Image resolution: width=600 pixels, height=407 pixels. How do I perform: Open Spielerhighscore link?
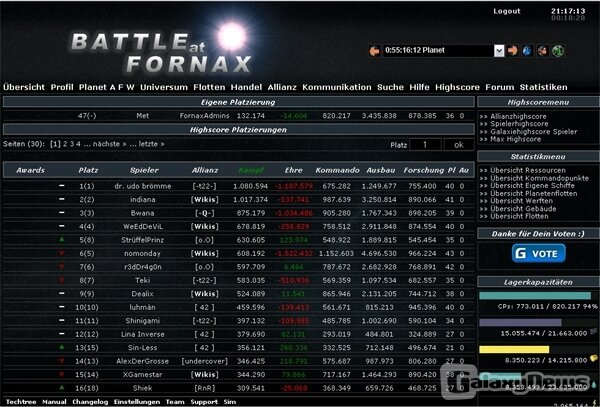[519, 124]
